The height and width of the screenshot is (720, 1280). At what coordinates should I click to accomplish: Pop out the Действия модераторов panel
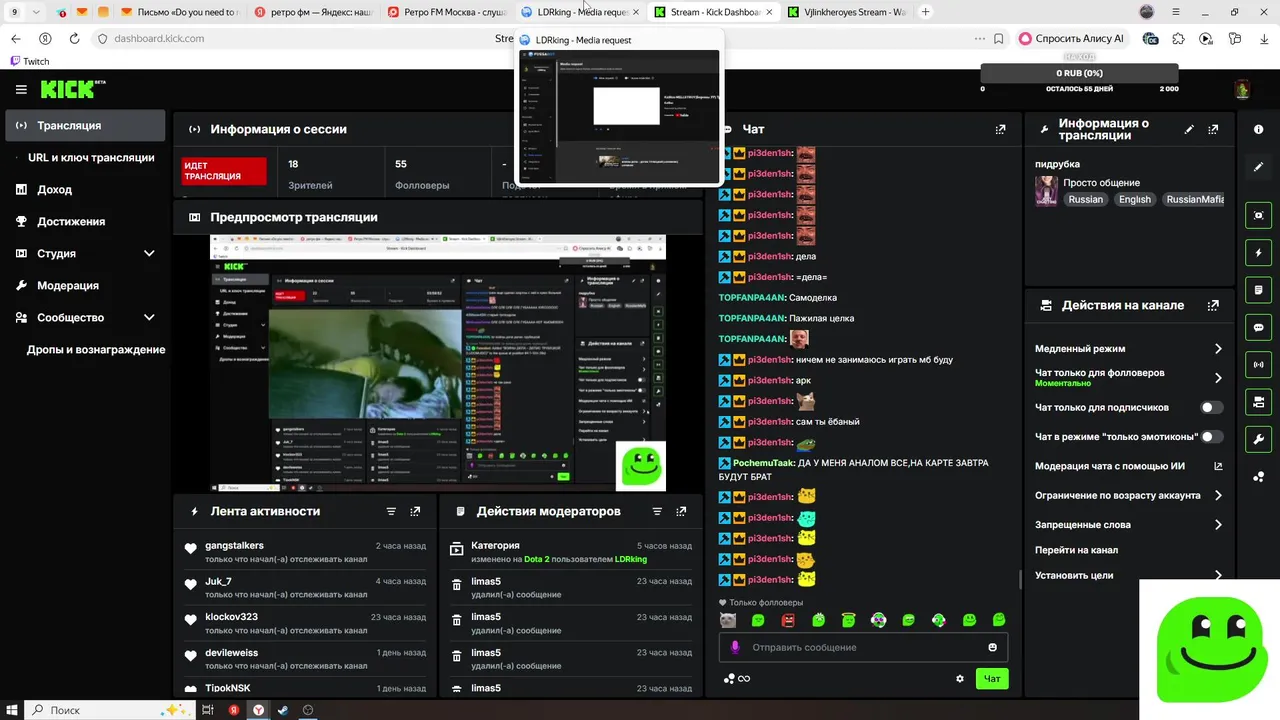(x=681, y=511)
